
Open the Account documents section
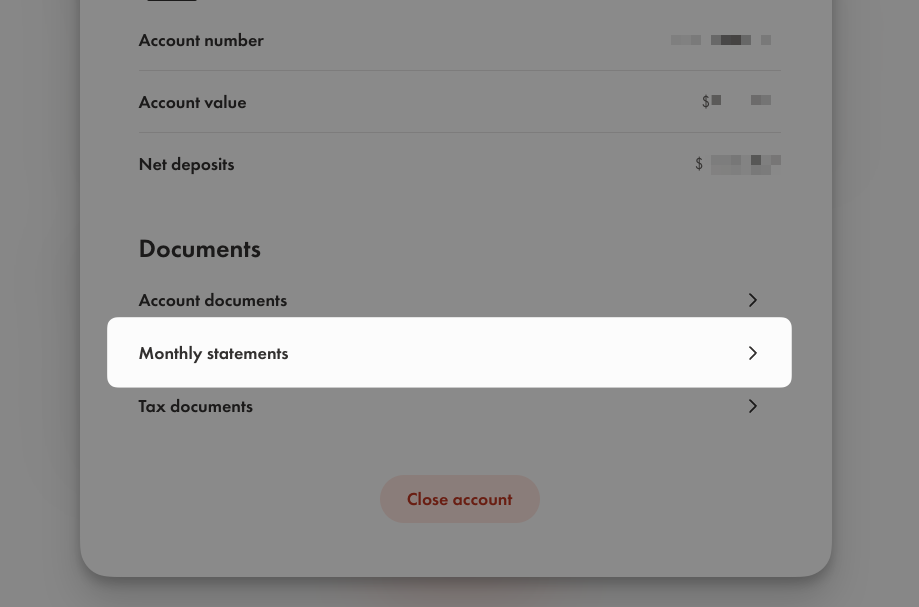(212, 300)
